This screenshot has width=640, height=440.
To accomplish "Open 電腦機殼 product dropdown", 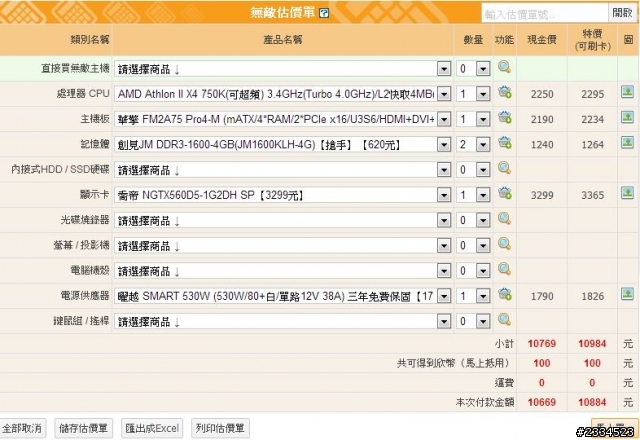I will click(282, 271).
